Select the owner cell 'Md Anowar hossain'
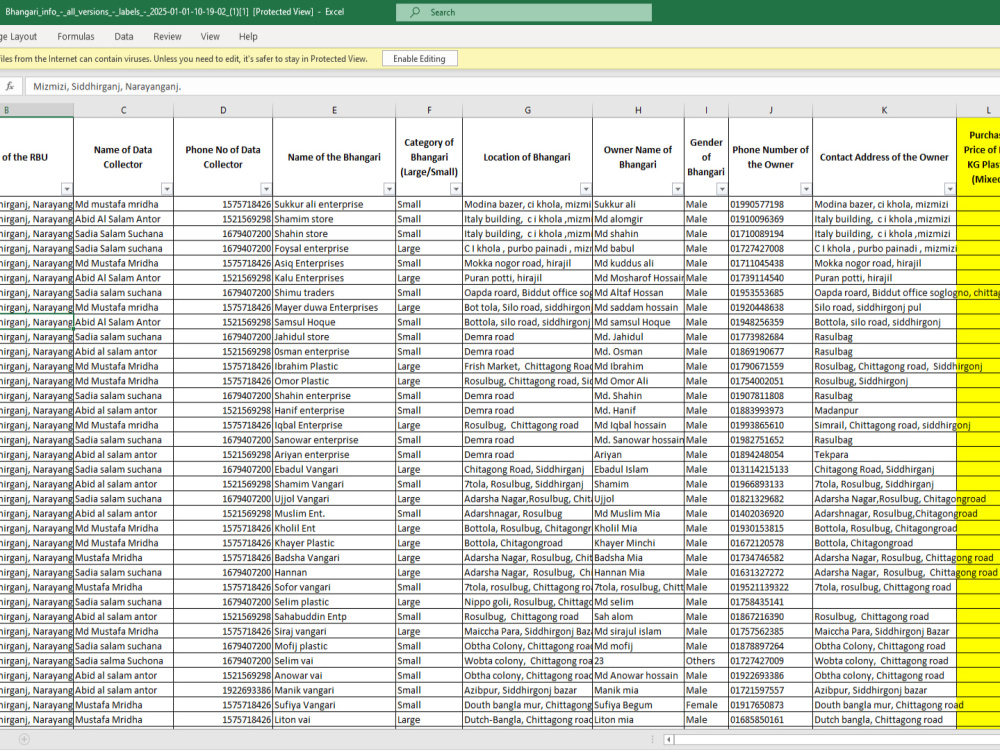This screenshot has width=1000, height=750. [638, 675]
